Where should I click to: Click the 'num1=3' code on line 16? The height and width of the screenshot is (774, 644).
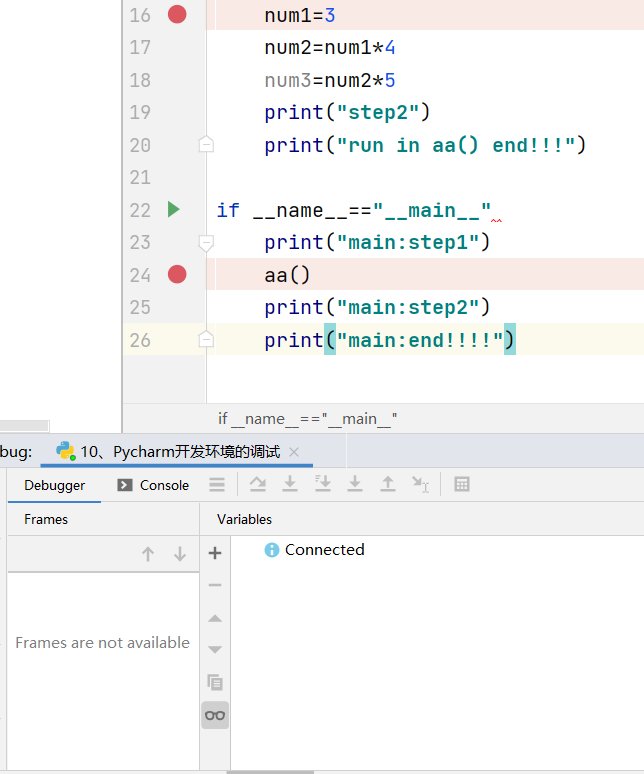[x=300, y=15]
